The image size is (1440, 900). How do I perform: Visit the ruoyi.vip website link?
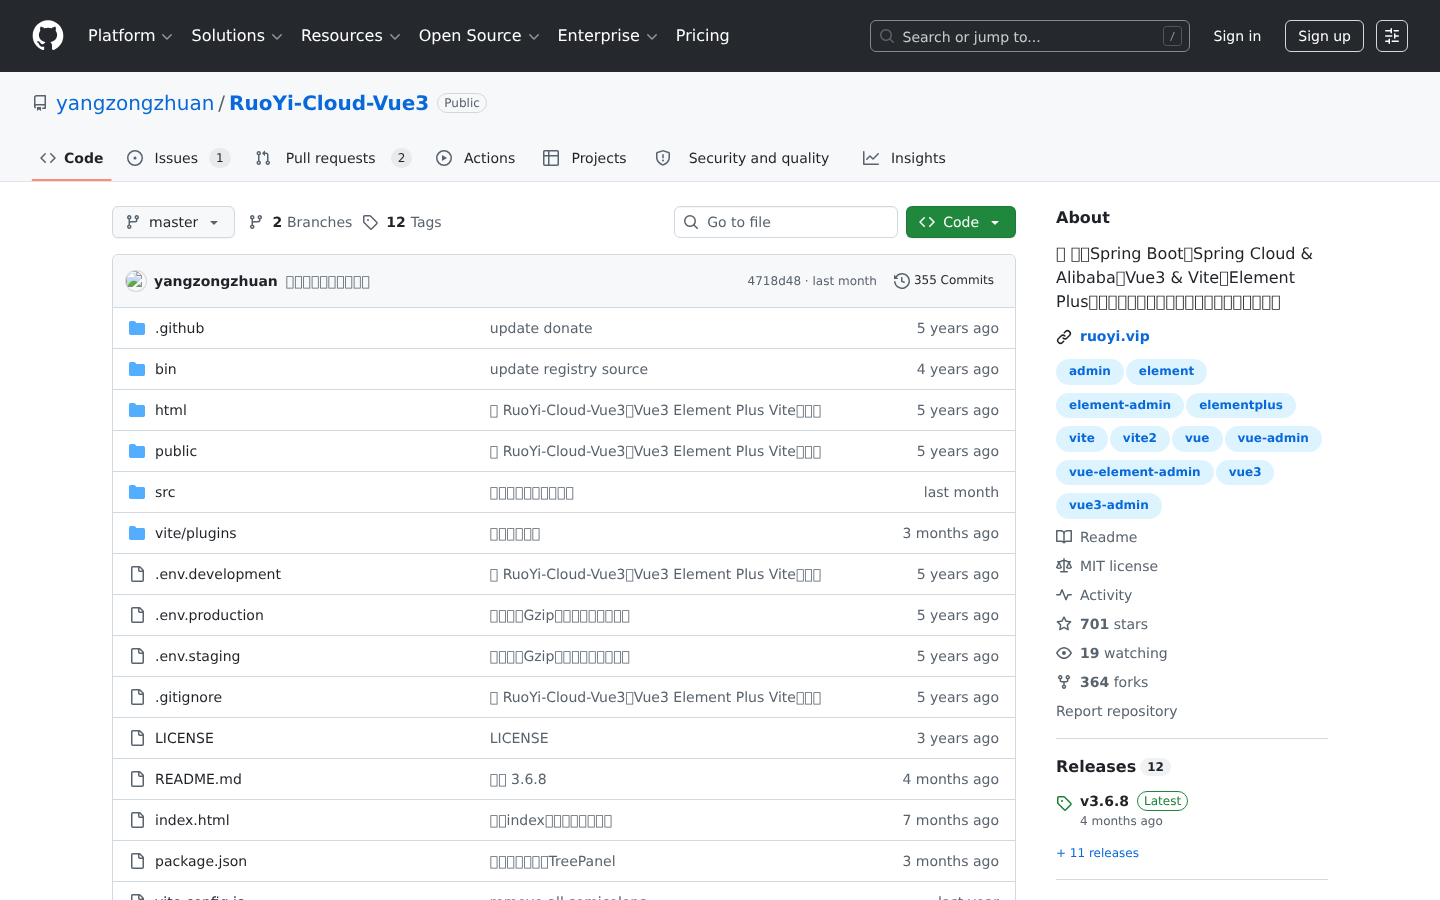[x=1114, y=337]
